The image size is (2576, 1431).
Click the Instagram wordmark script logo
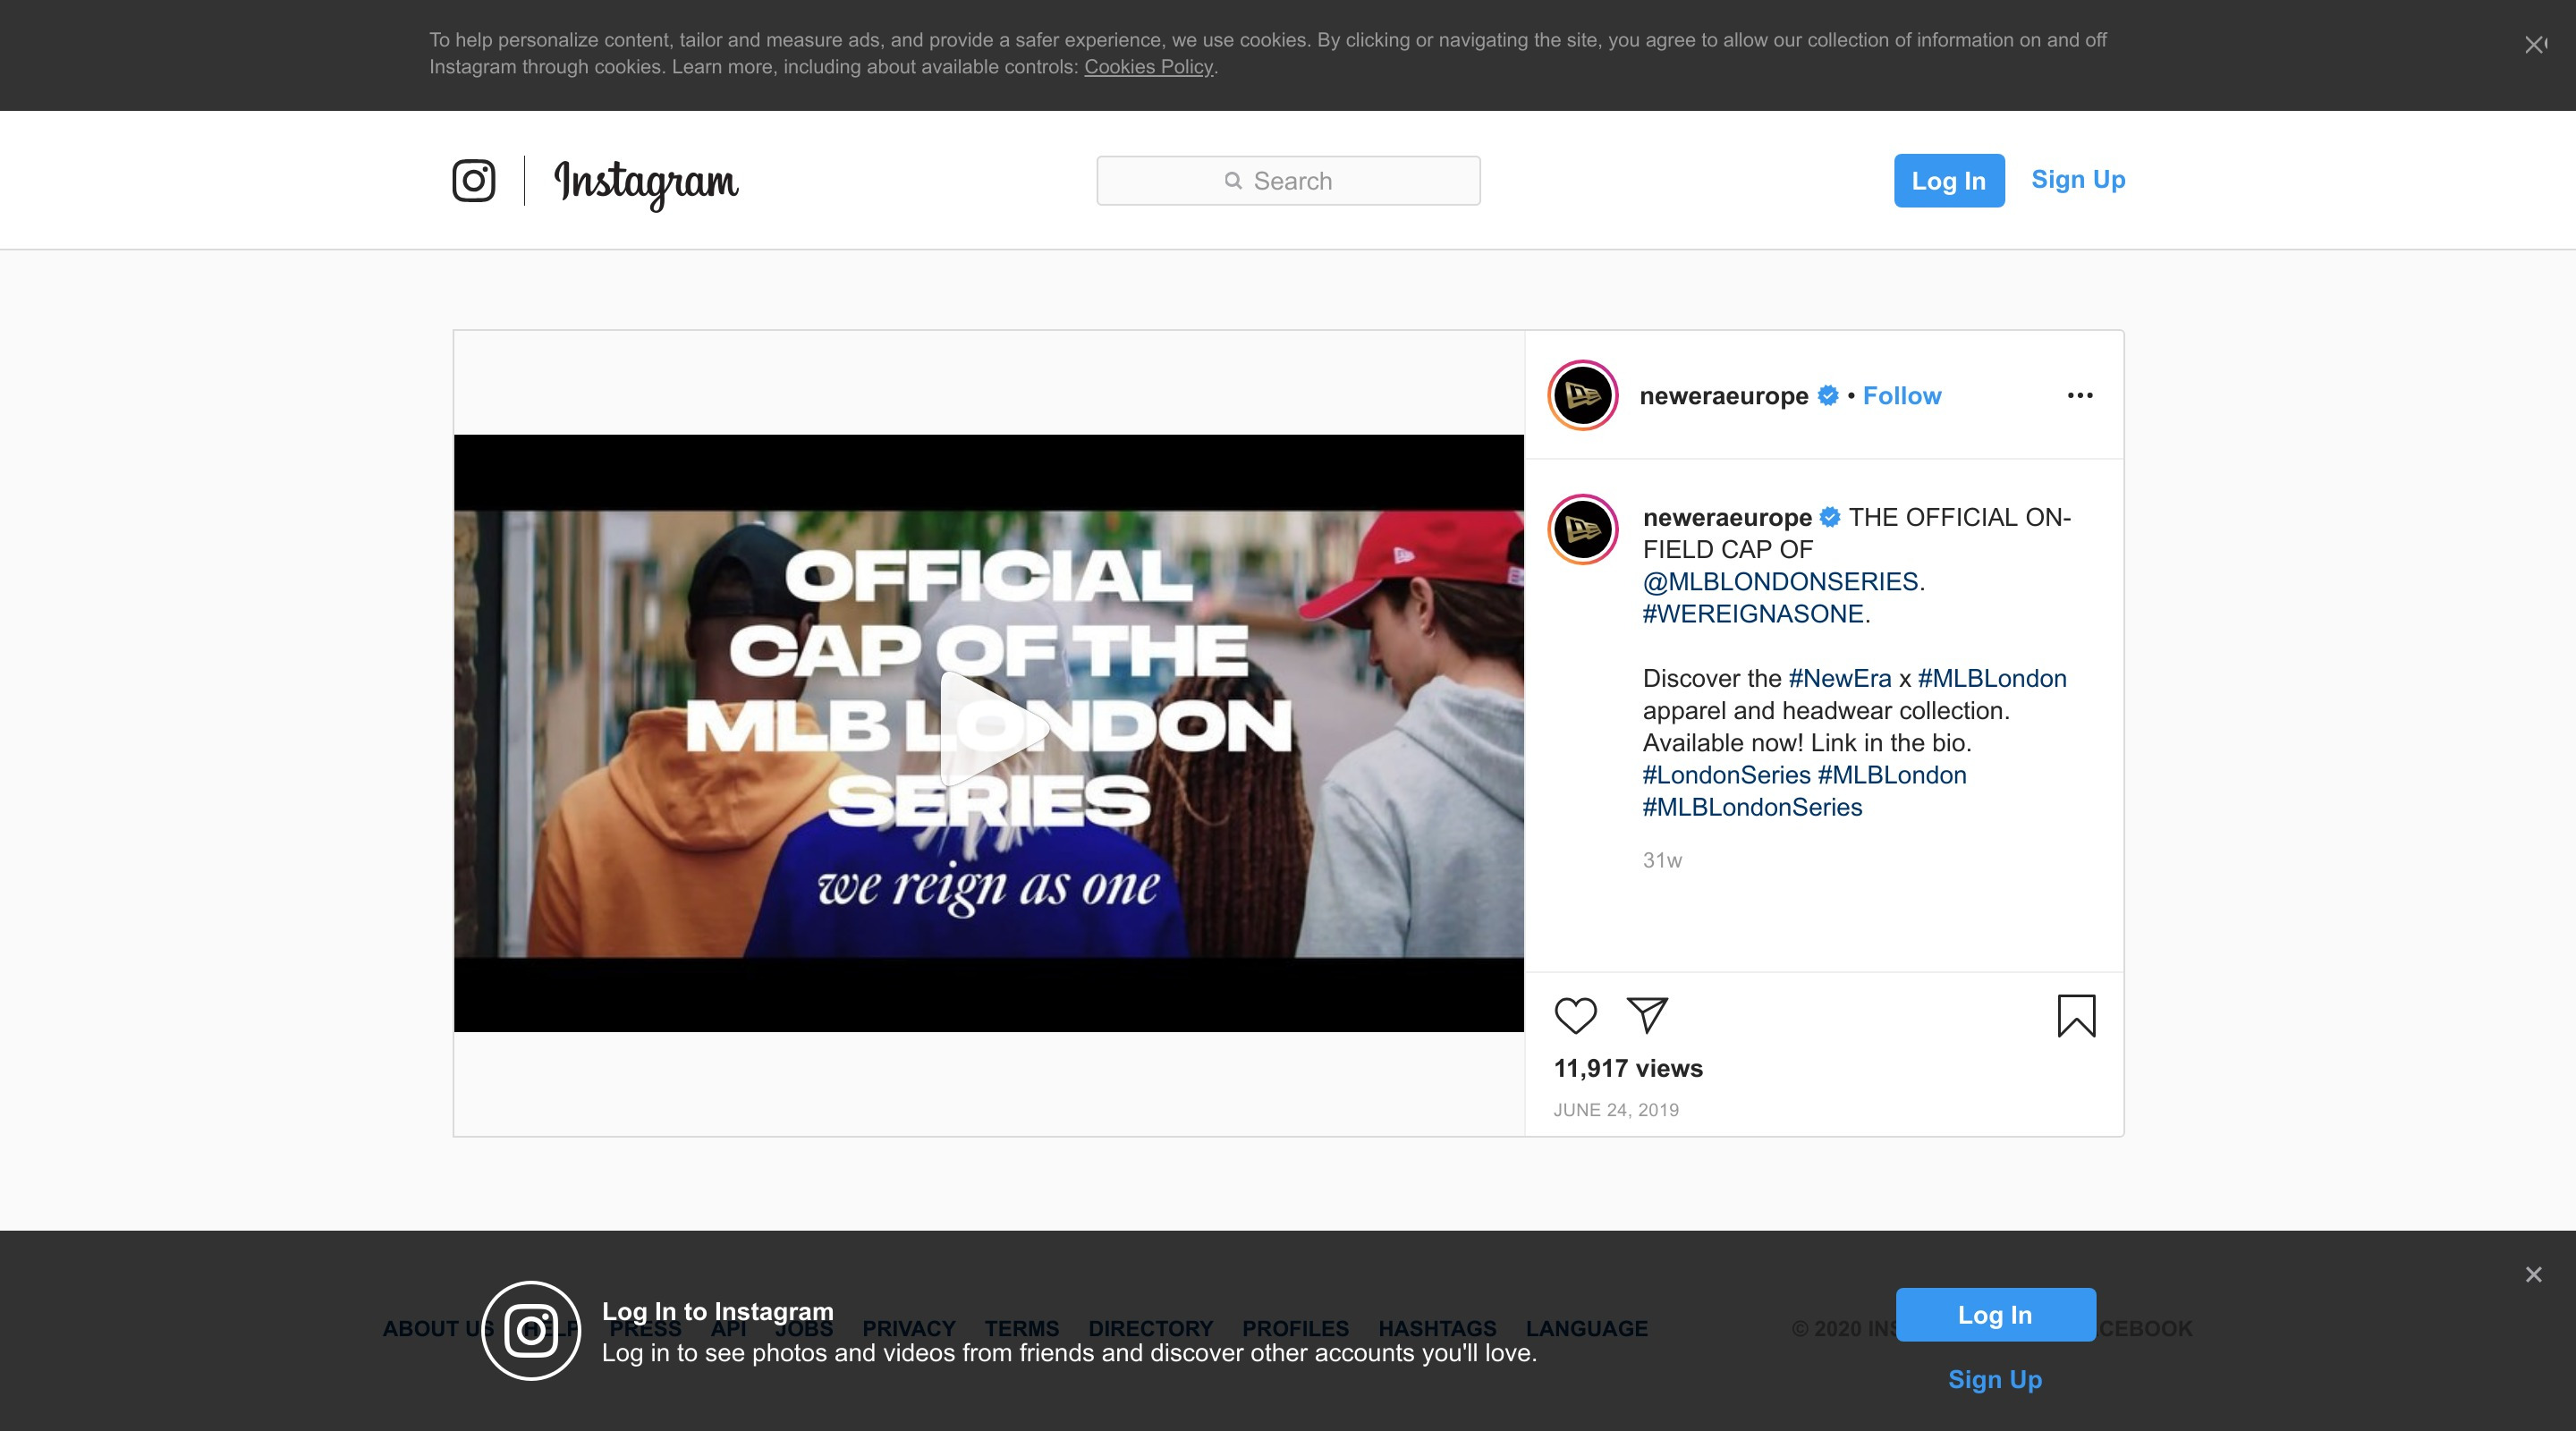coord(646,183)
